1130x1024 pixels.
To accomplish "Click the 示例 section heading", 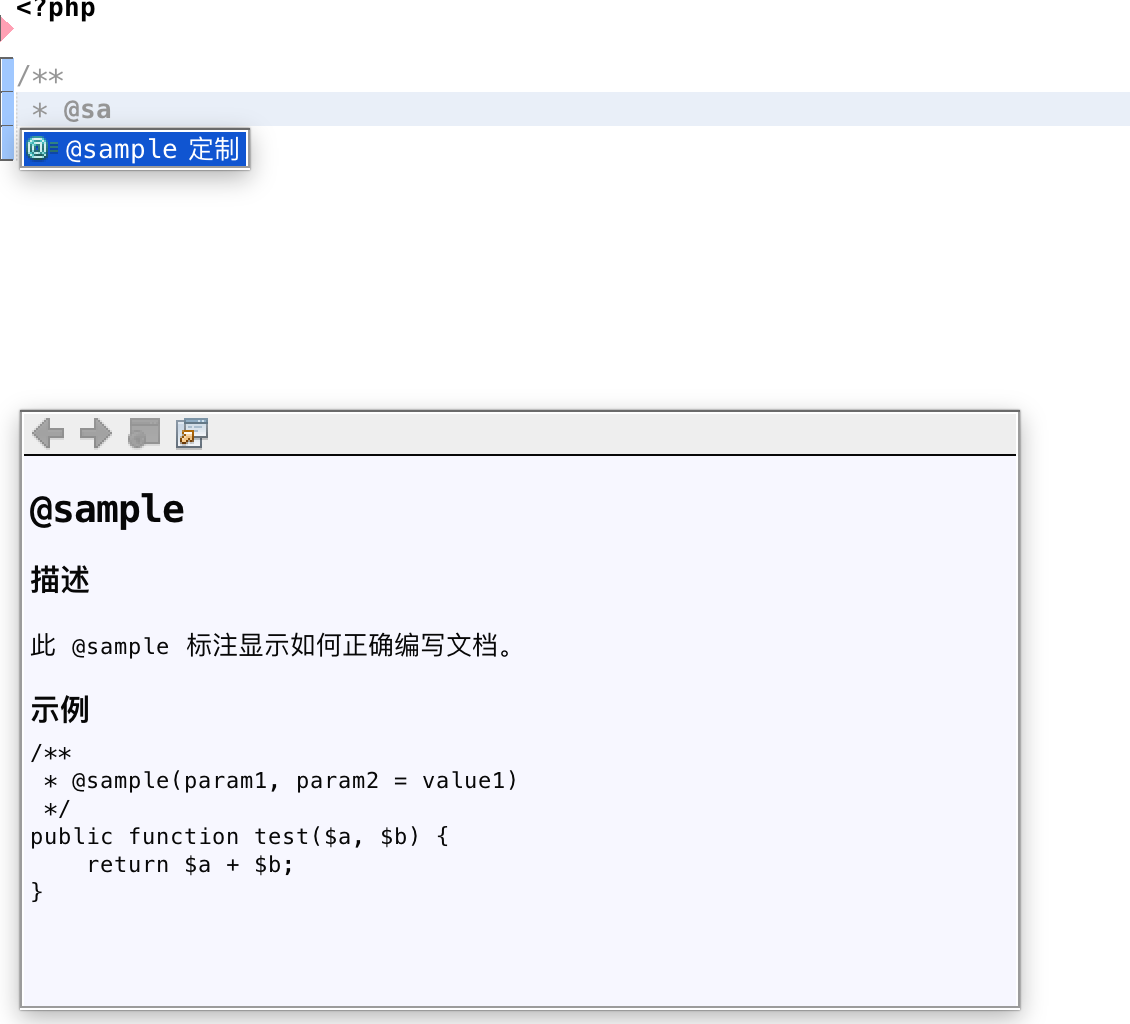I will 59,709.
